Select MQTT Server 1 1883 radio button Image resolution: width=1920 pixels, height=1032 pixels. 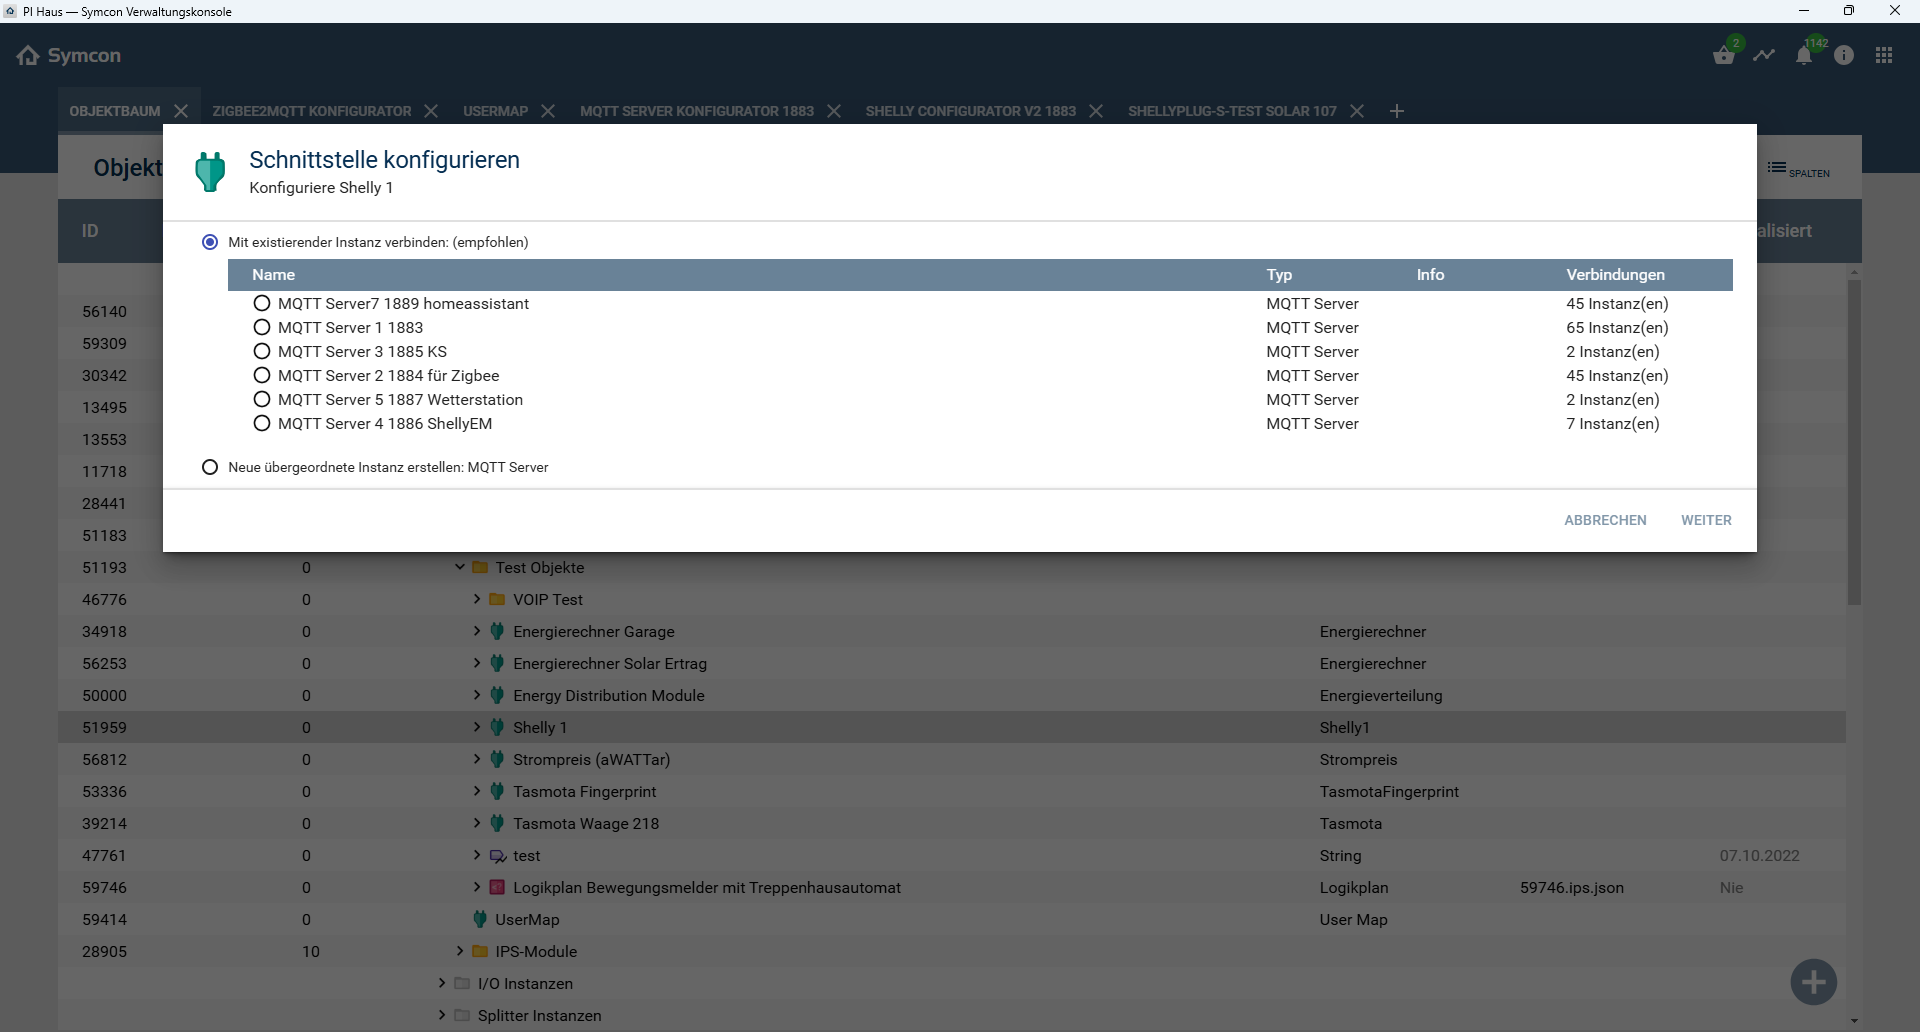pyautogui.click(x=262, y=327)
